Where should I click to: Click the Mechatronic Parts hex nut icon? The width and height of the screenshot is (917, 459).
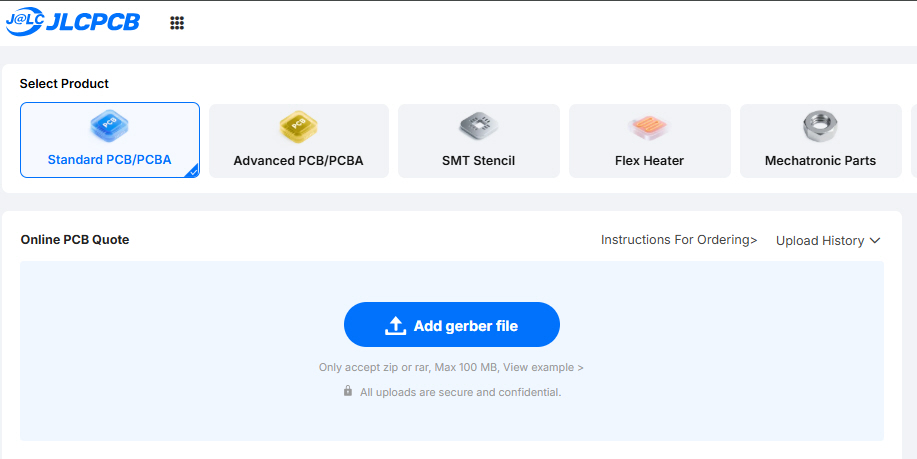820,126
